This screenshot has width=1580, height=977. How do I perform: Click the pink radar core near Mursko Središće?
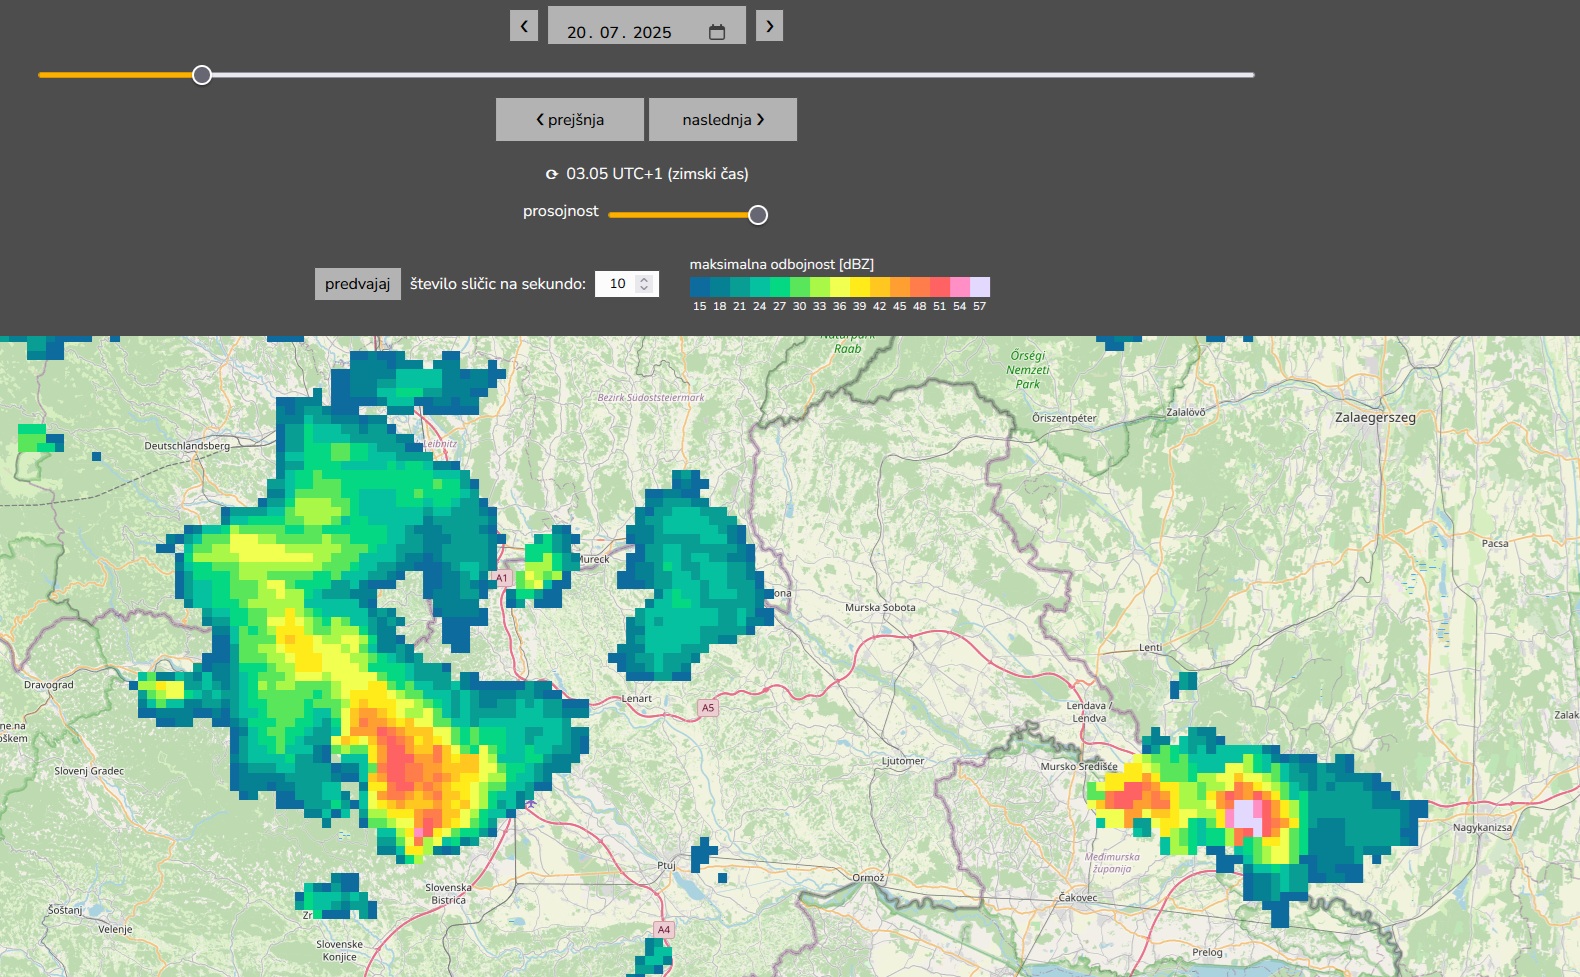pos(1247,813)
